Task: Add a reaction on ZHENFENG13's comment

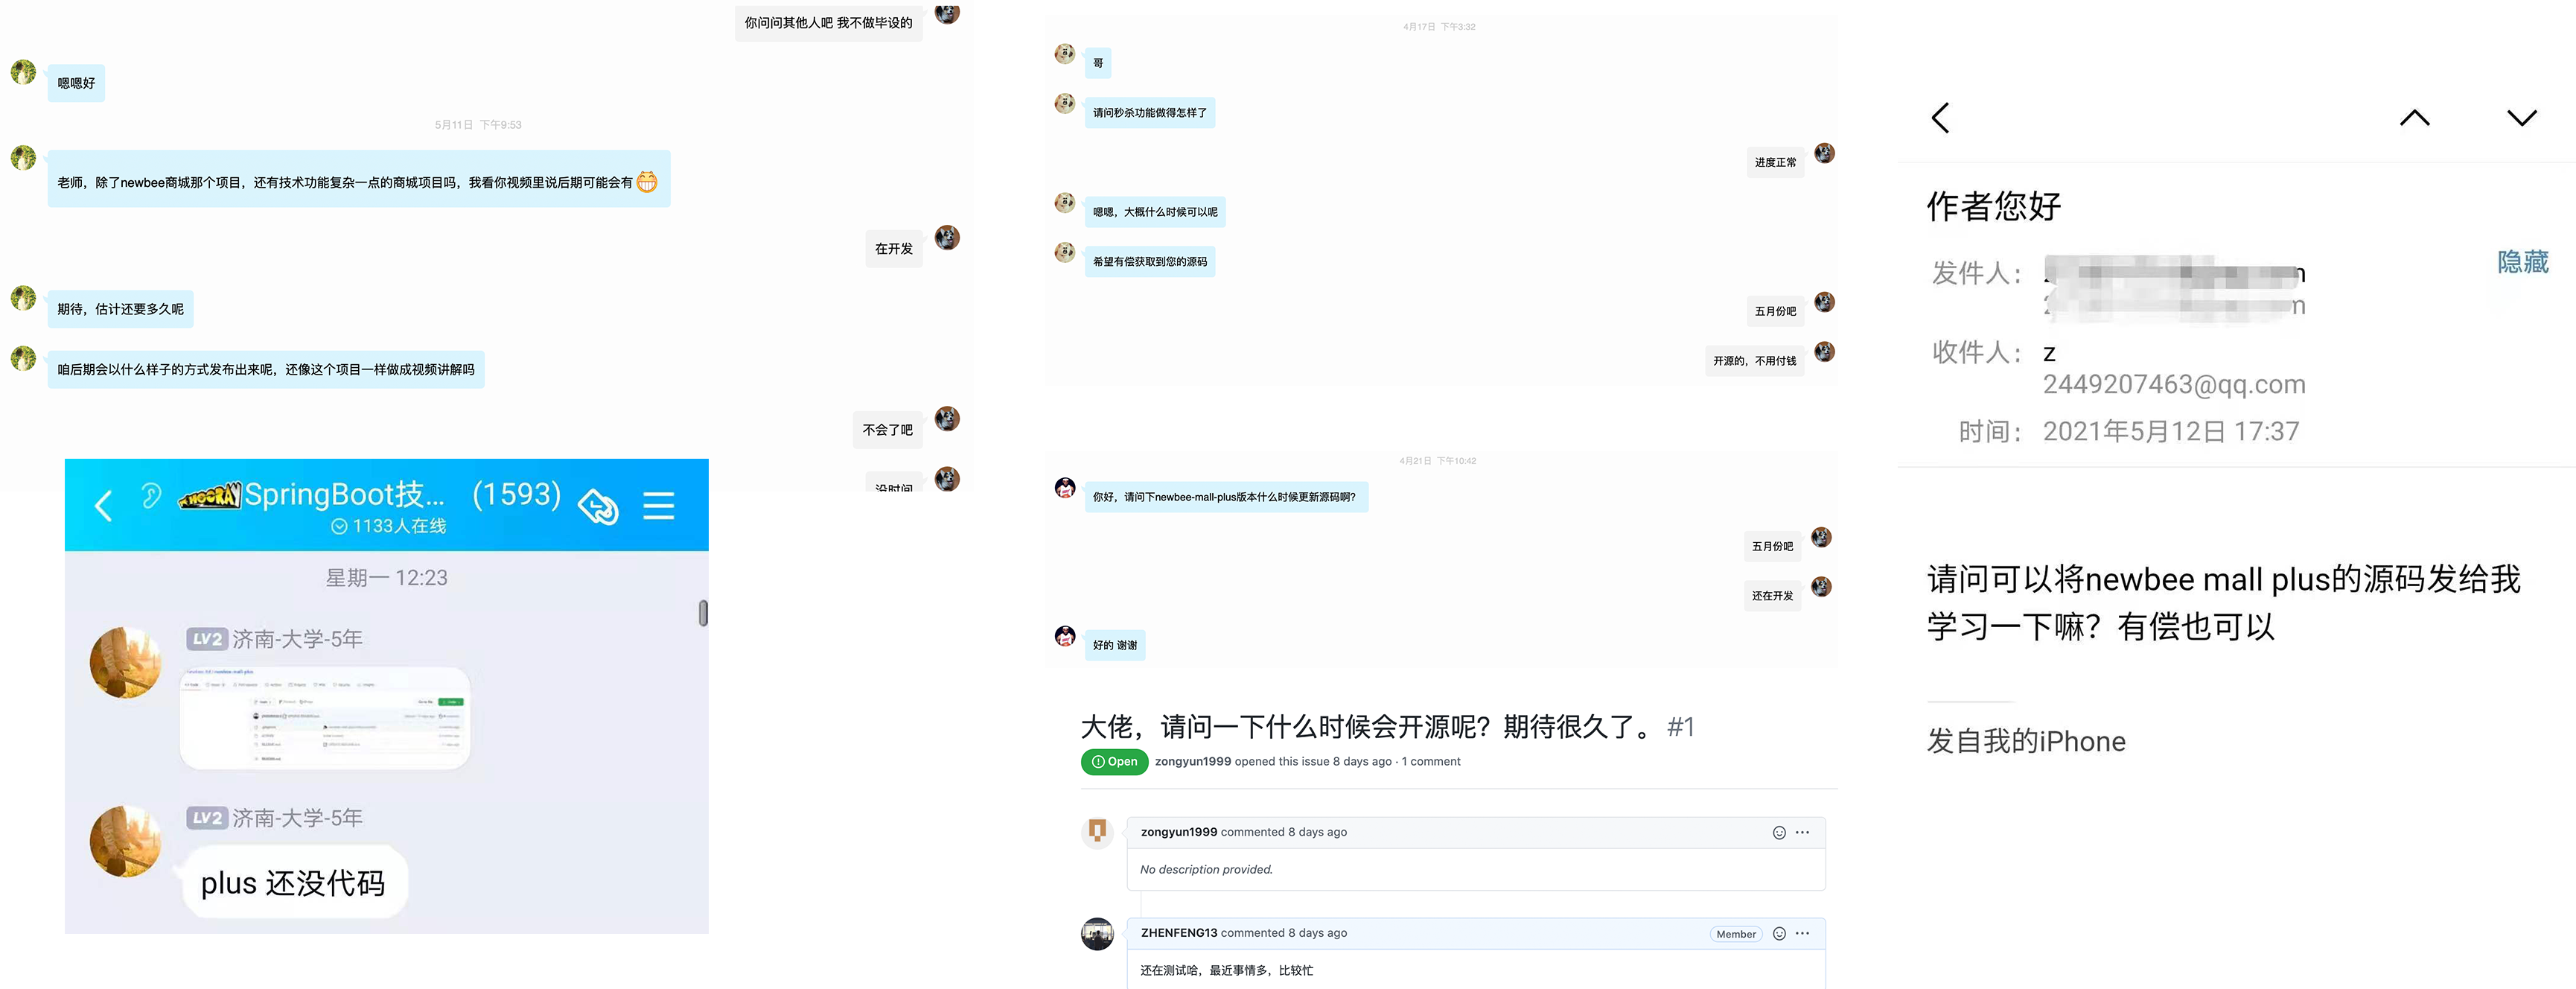Action: pos(1779,934)
